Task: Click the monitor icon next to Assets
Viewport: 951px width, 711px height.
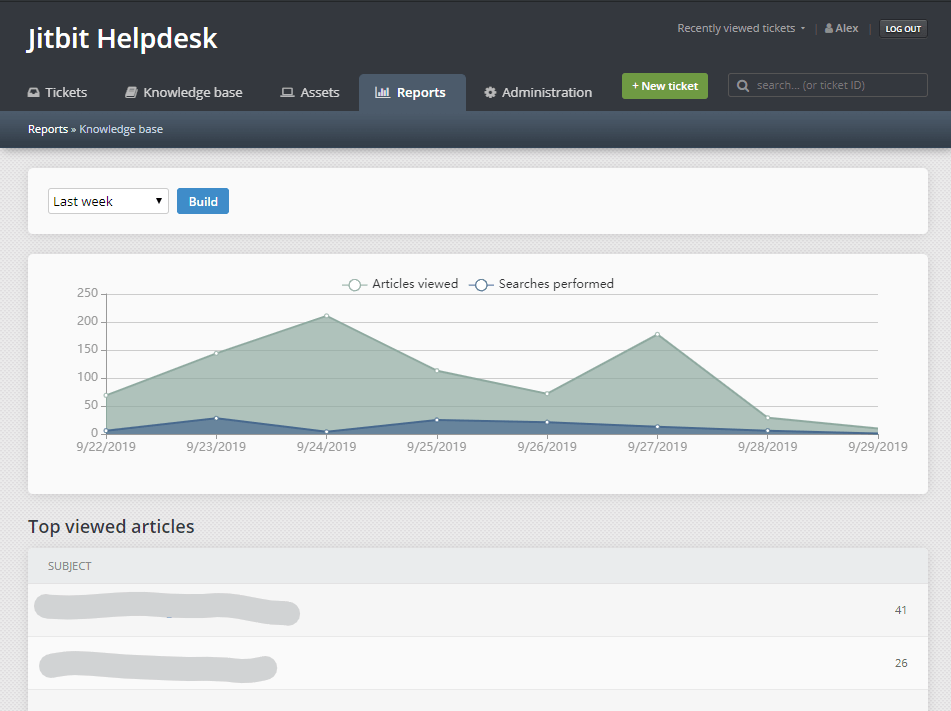Action: coord(287,91)
